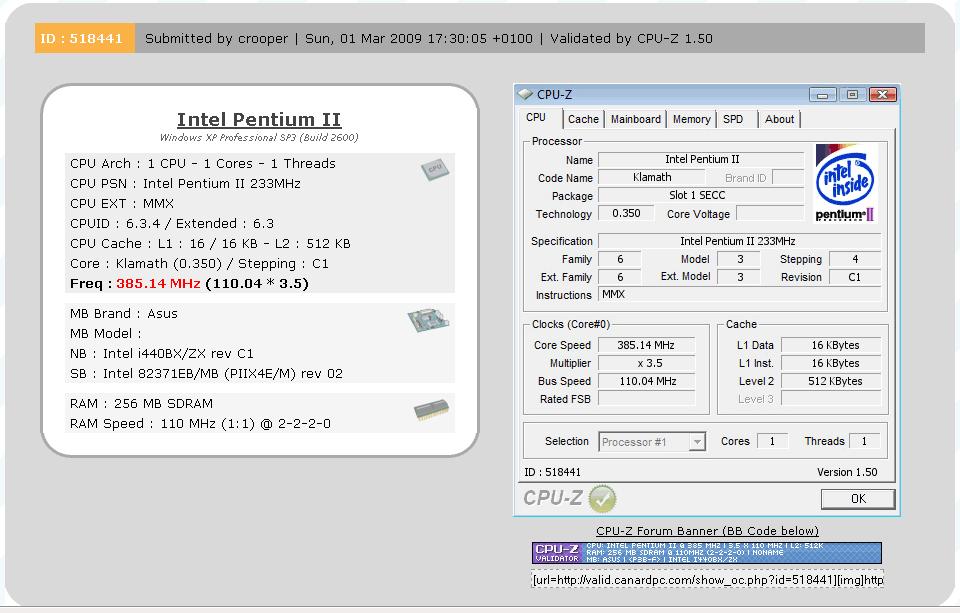This screenshot has width=960, height=613.
Task: Click the RAM Speed : 110 MHz line
Action: coord(200,424)
